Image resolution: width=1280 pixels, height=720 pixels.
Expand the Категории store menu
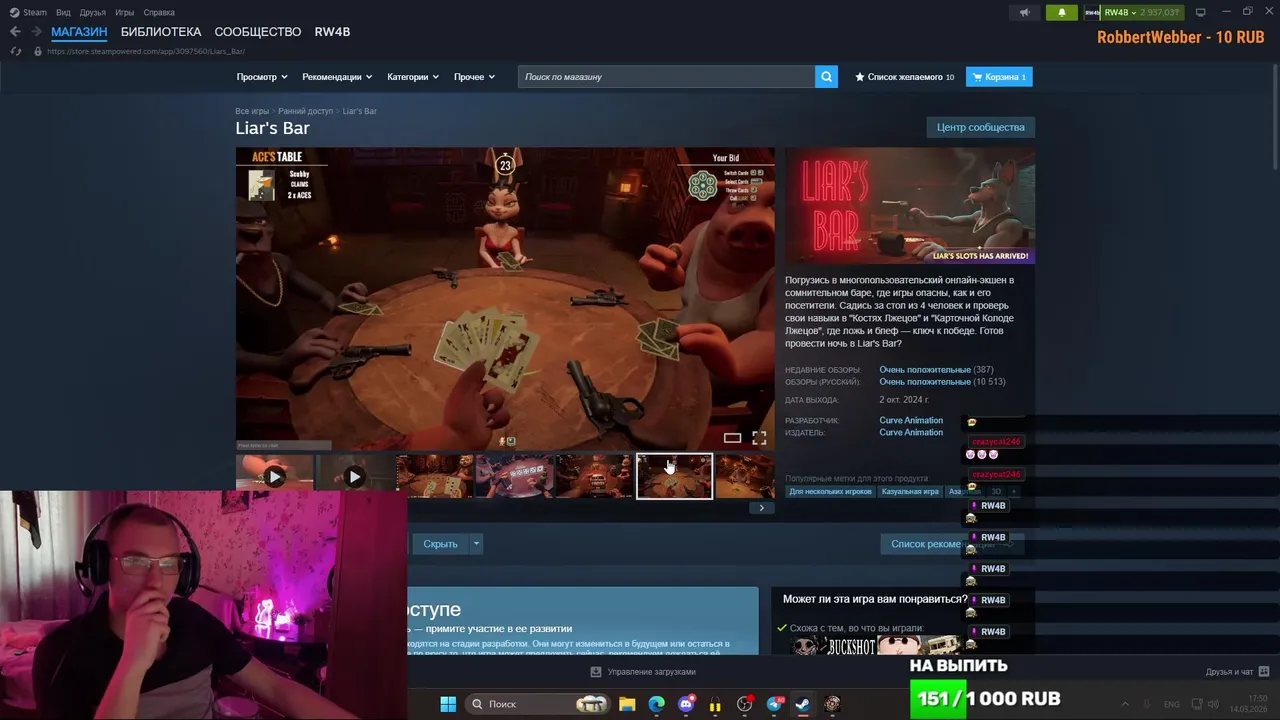[413, 77]
